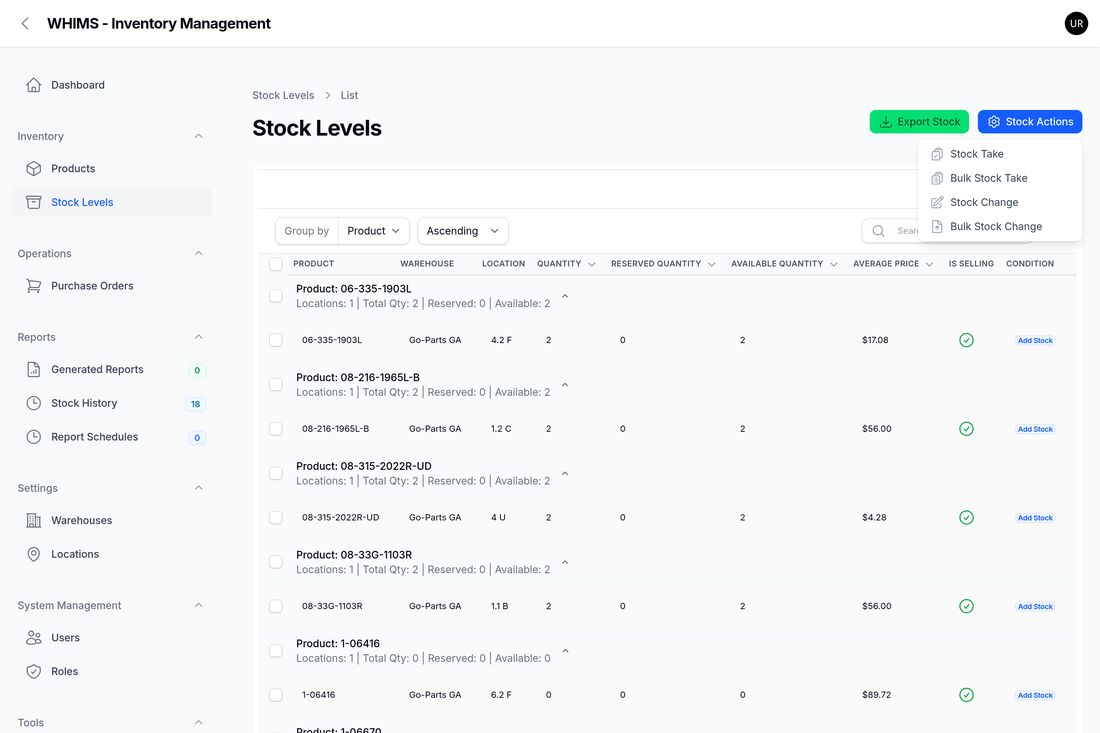Collapse the Product: 1-06416 group
1100x733 pixels.
click(565, 651)
